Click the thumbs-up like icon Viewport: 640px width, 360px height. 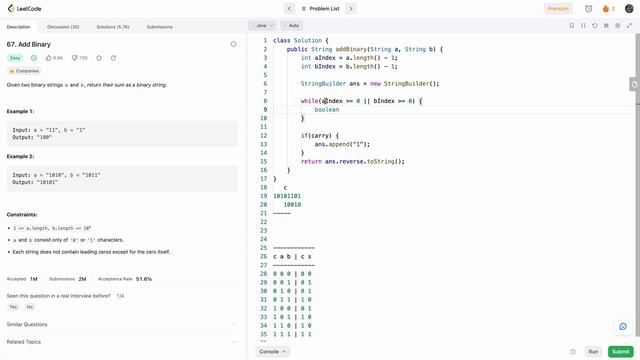tap(49, 58)
